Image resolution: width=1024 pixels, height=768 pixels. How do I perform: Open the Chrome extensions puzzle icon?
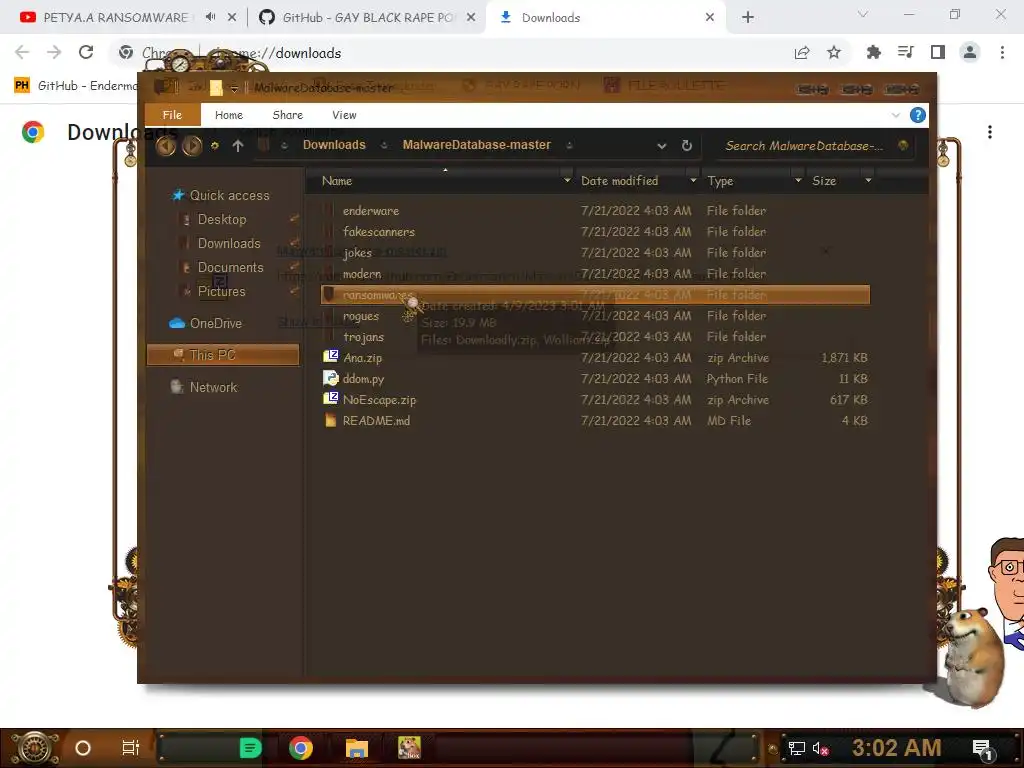[x=873, y=52]
